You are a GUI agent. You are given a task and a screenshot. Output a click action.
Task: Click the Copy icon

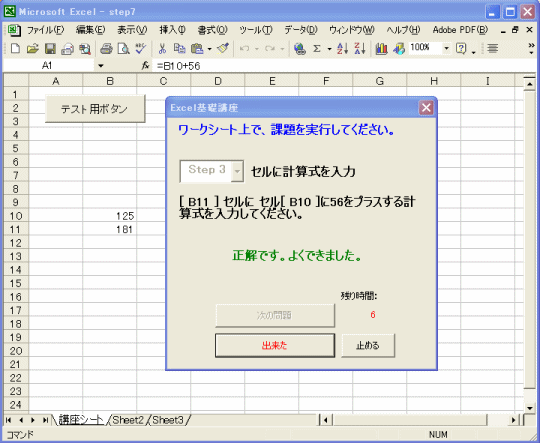(179, 49)
